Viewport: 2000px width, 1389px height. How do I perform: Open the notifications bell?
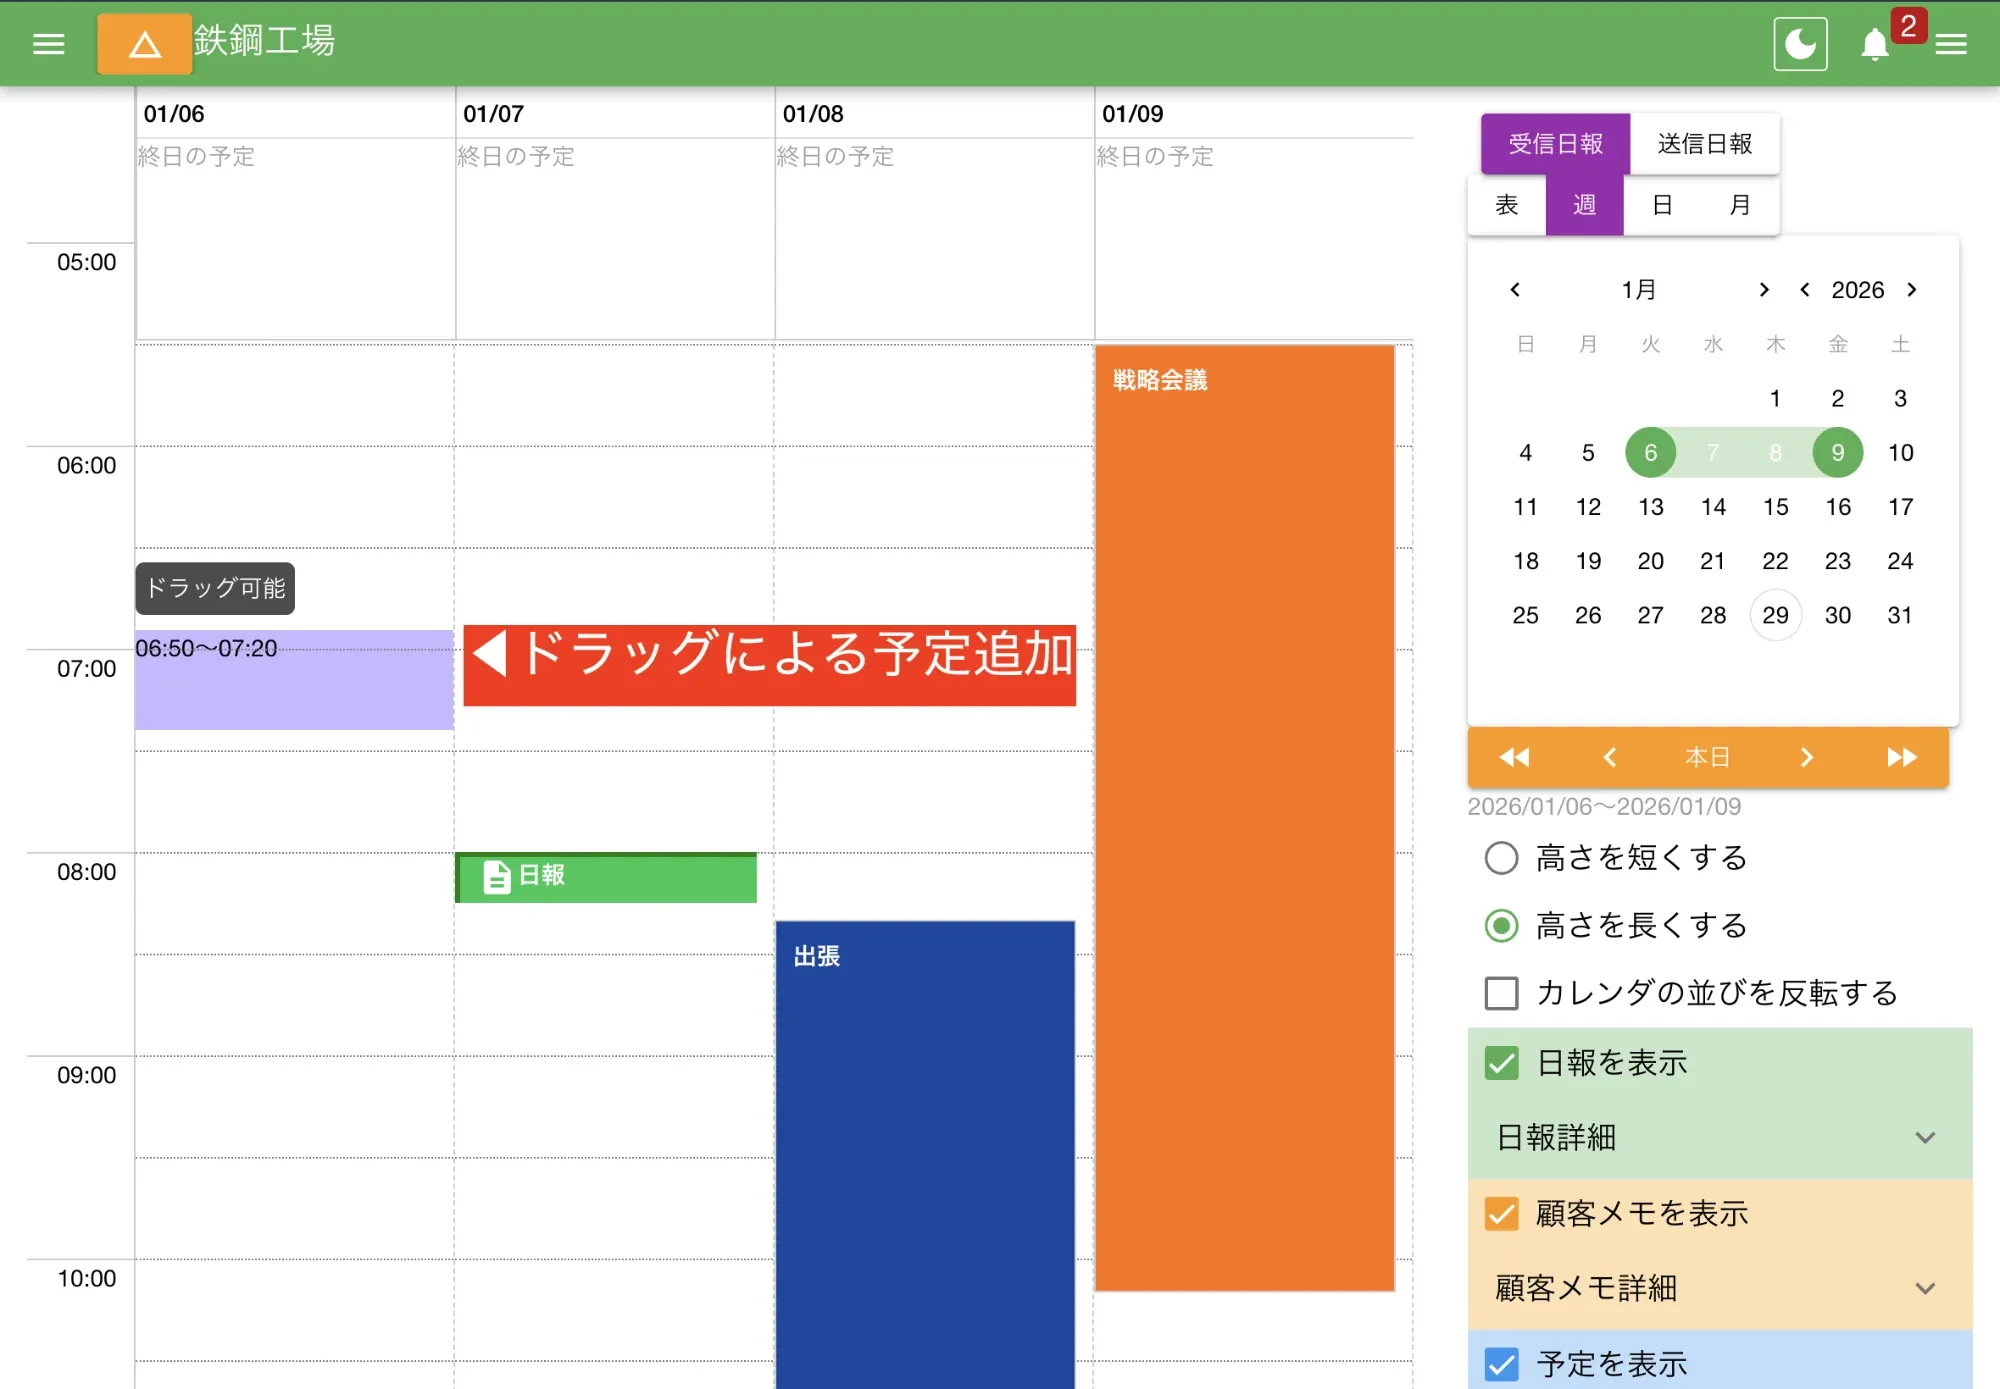[1875, 45]
